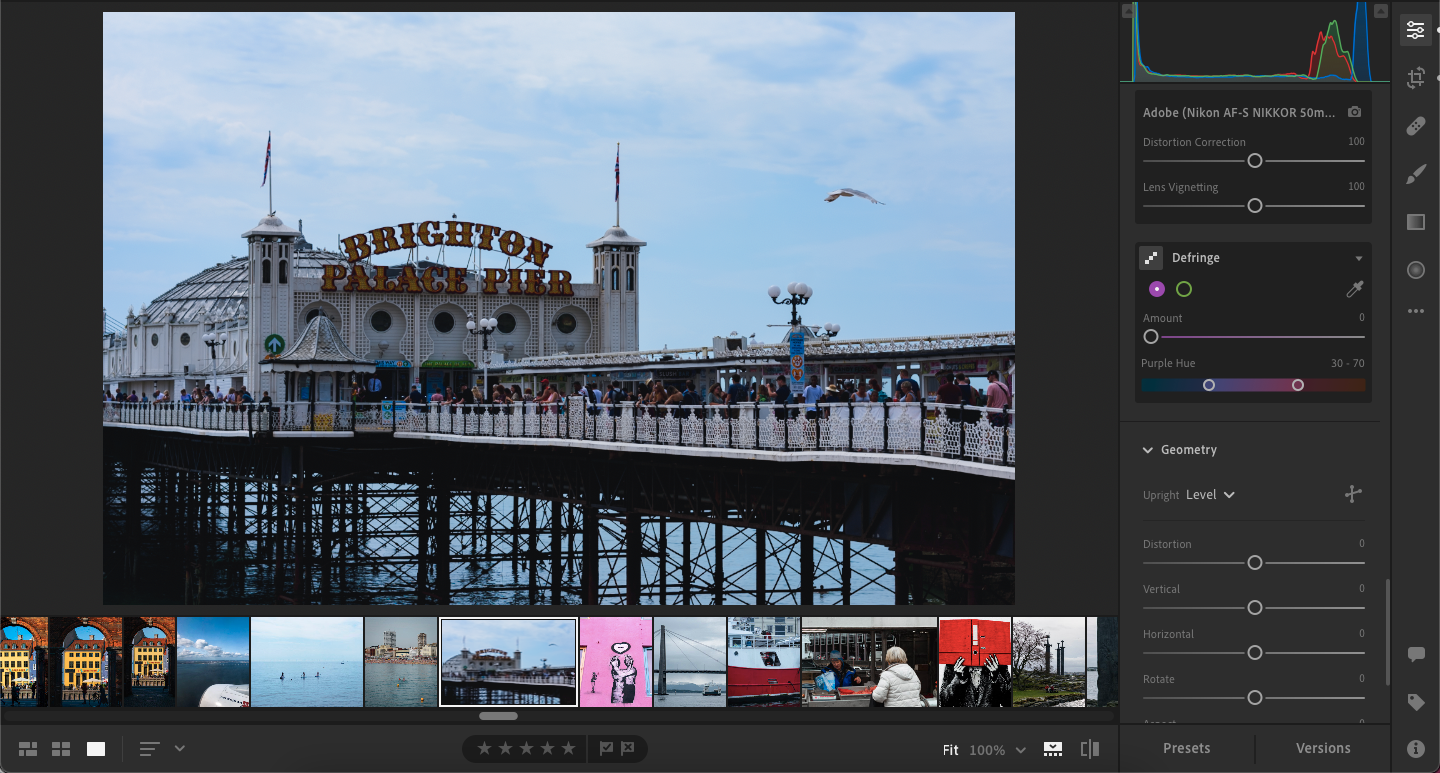Activate the Guided Upright tool
This screenshot has height=773, width=1440.
click(x=1353, y=494)
